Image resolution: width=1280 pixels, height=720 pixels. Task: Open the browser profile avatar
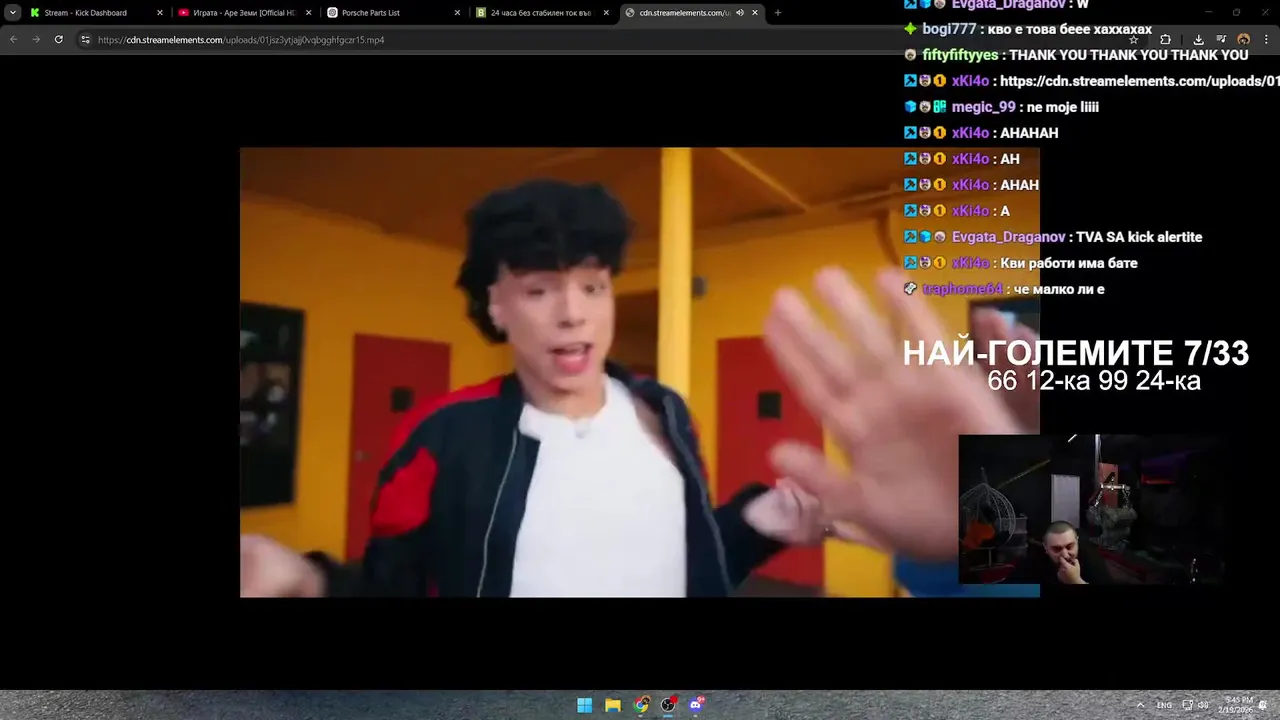click(1243, 40)
